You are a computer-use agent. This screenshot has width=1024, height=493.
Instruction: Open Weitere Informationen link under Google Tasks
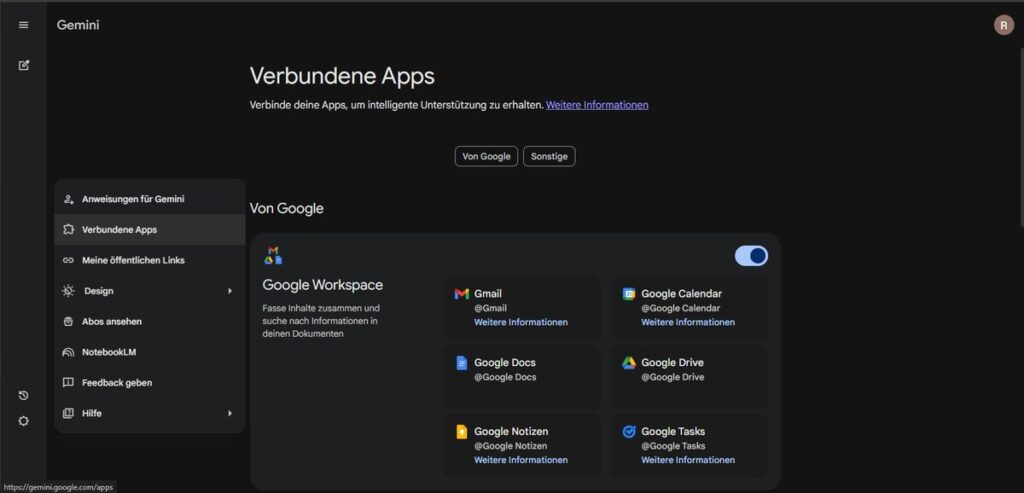click(x=688, y=460)
